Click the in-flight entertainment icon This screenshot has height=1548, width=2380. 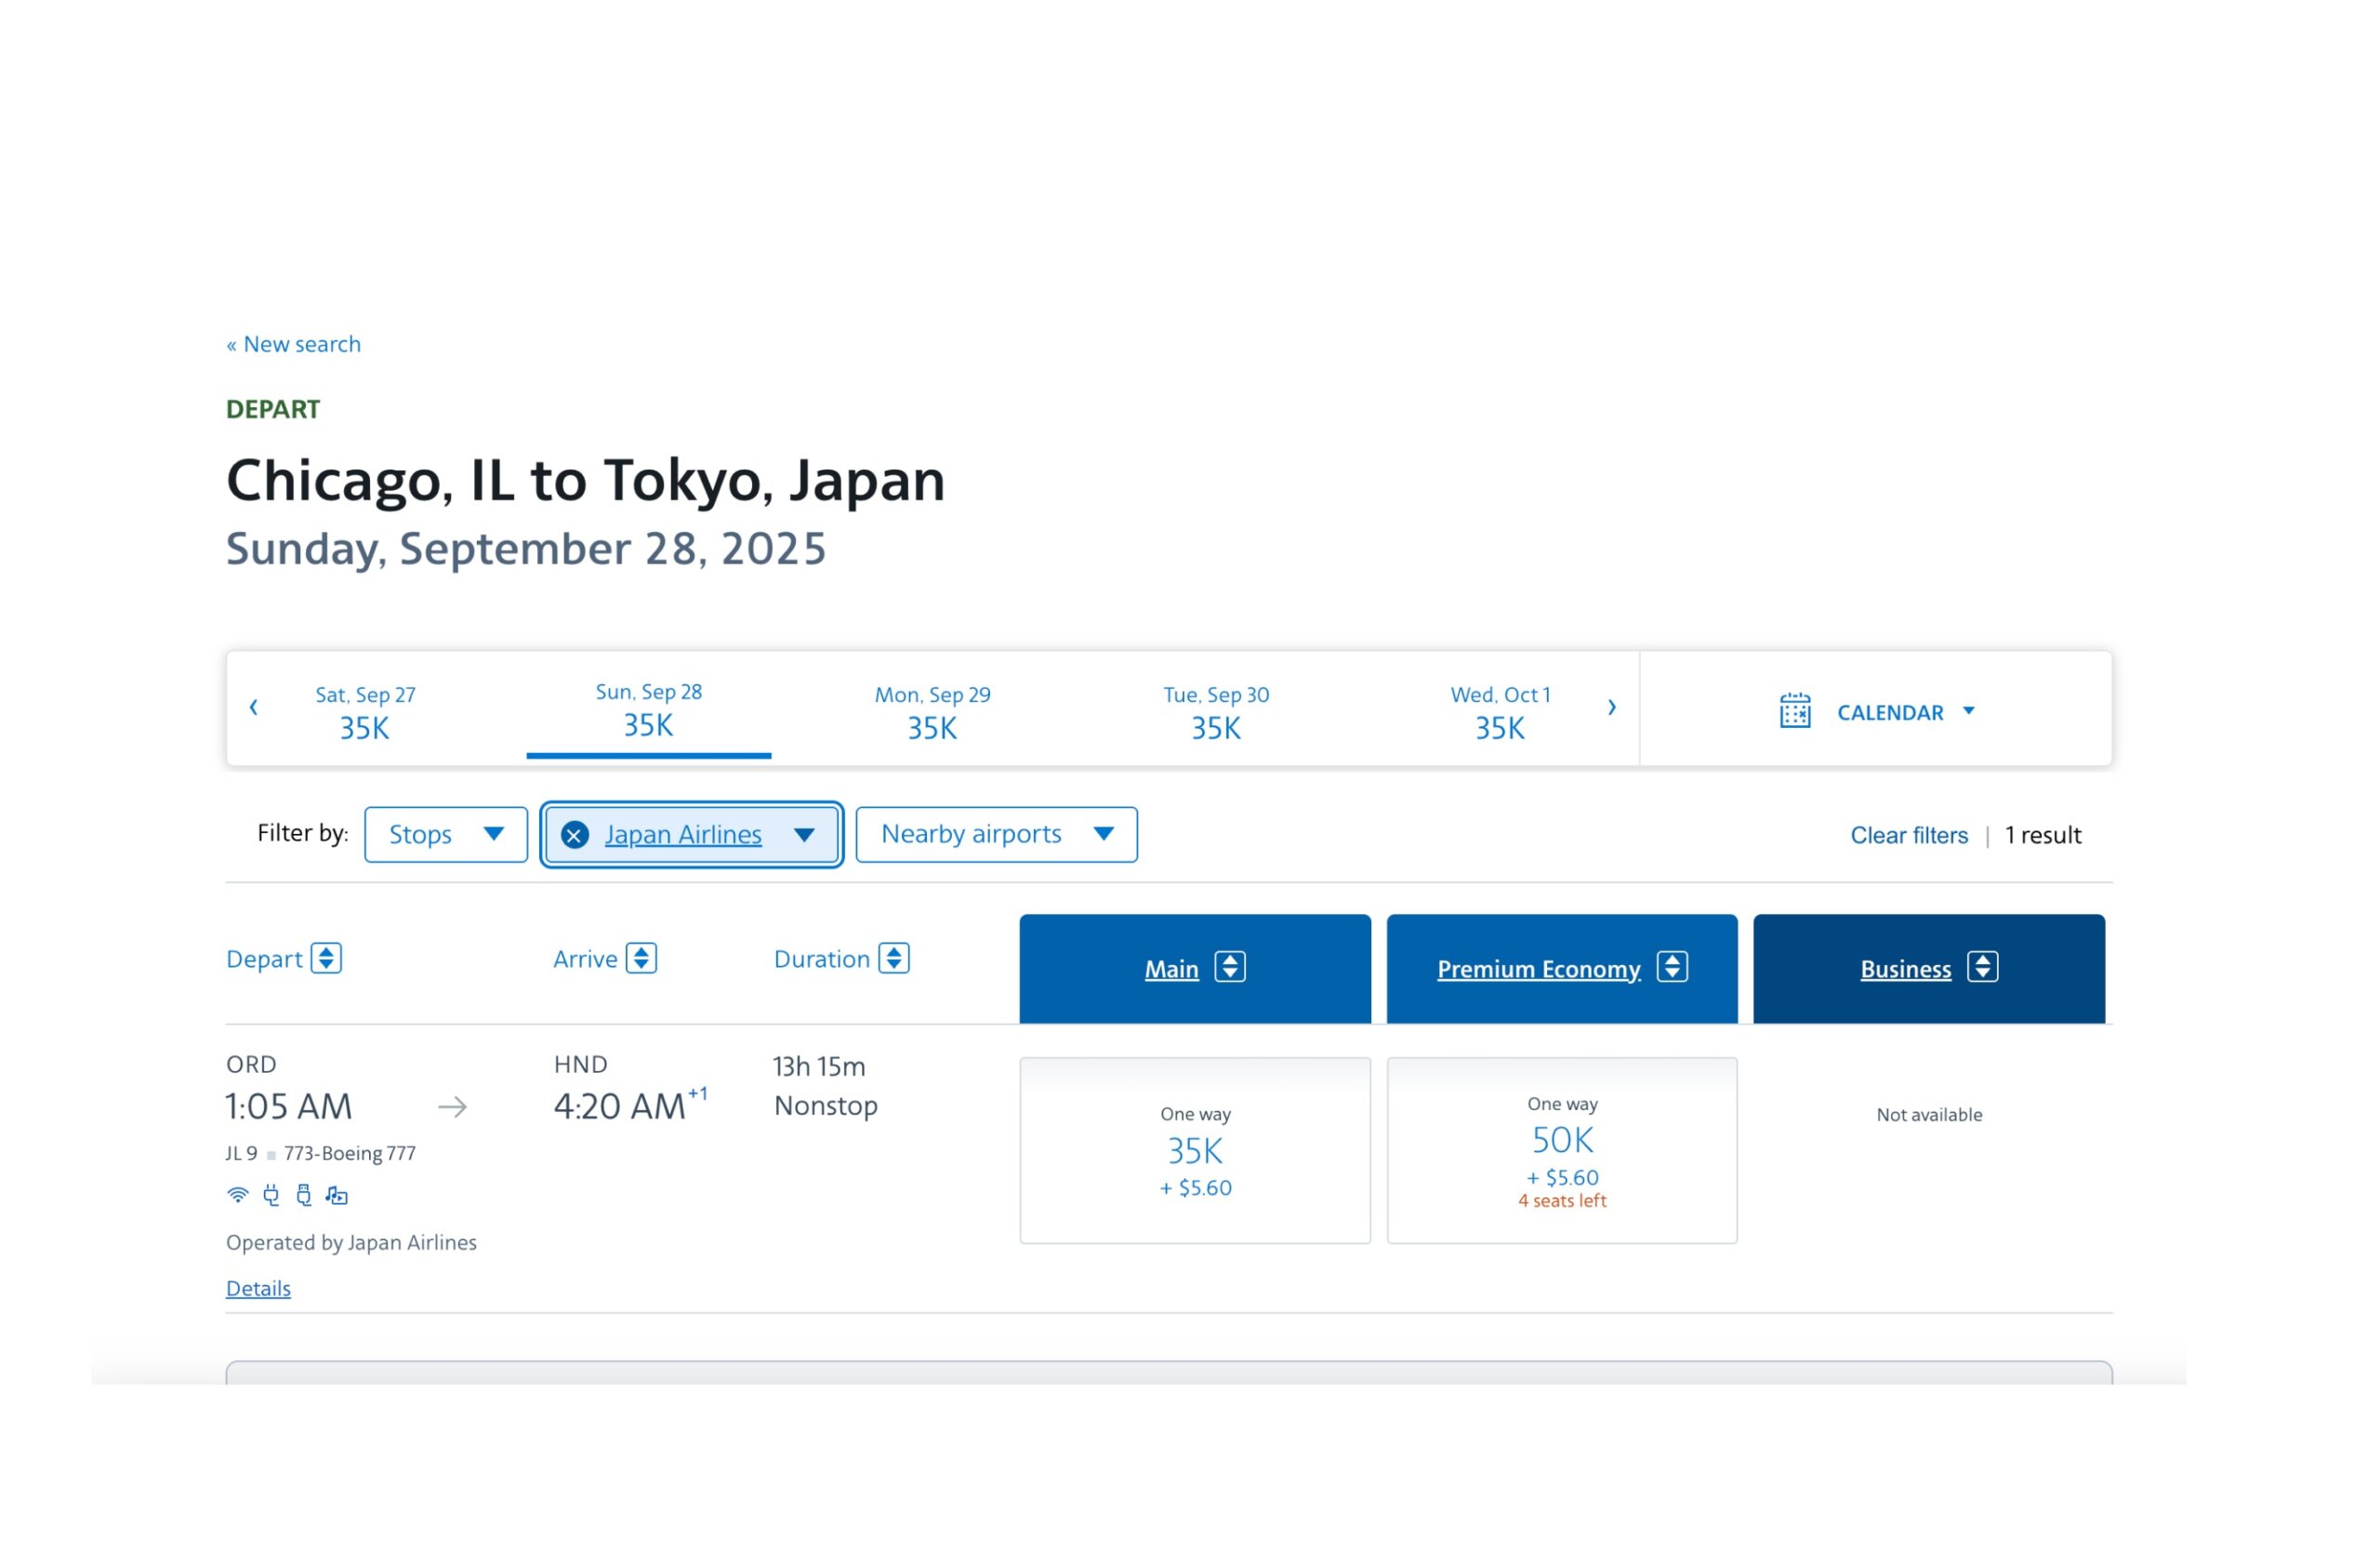pos(337,1195)
